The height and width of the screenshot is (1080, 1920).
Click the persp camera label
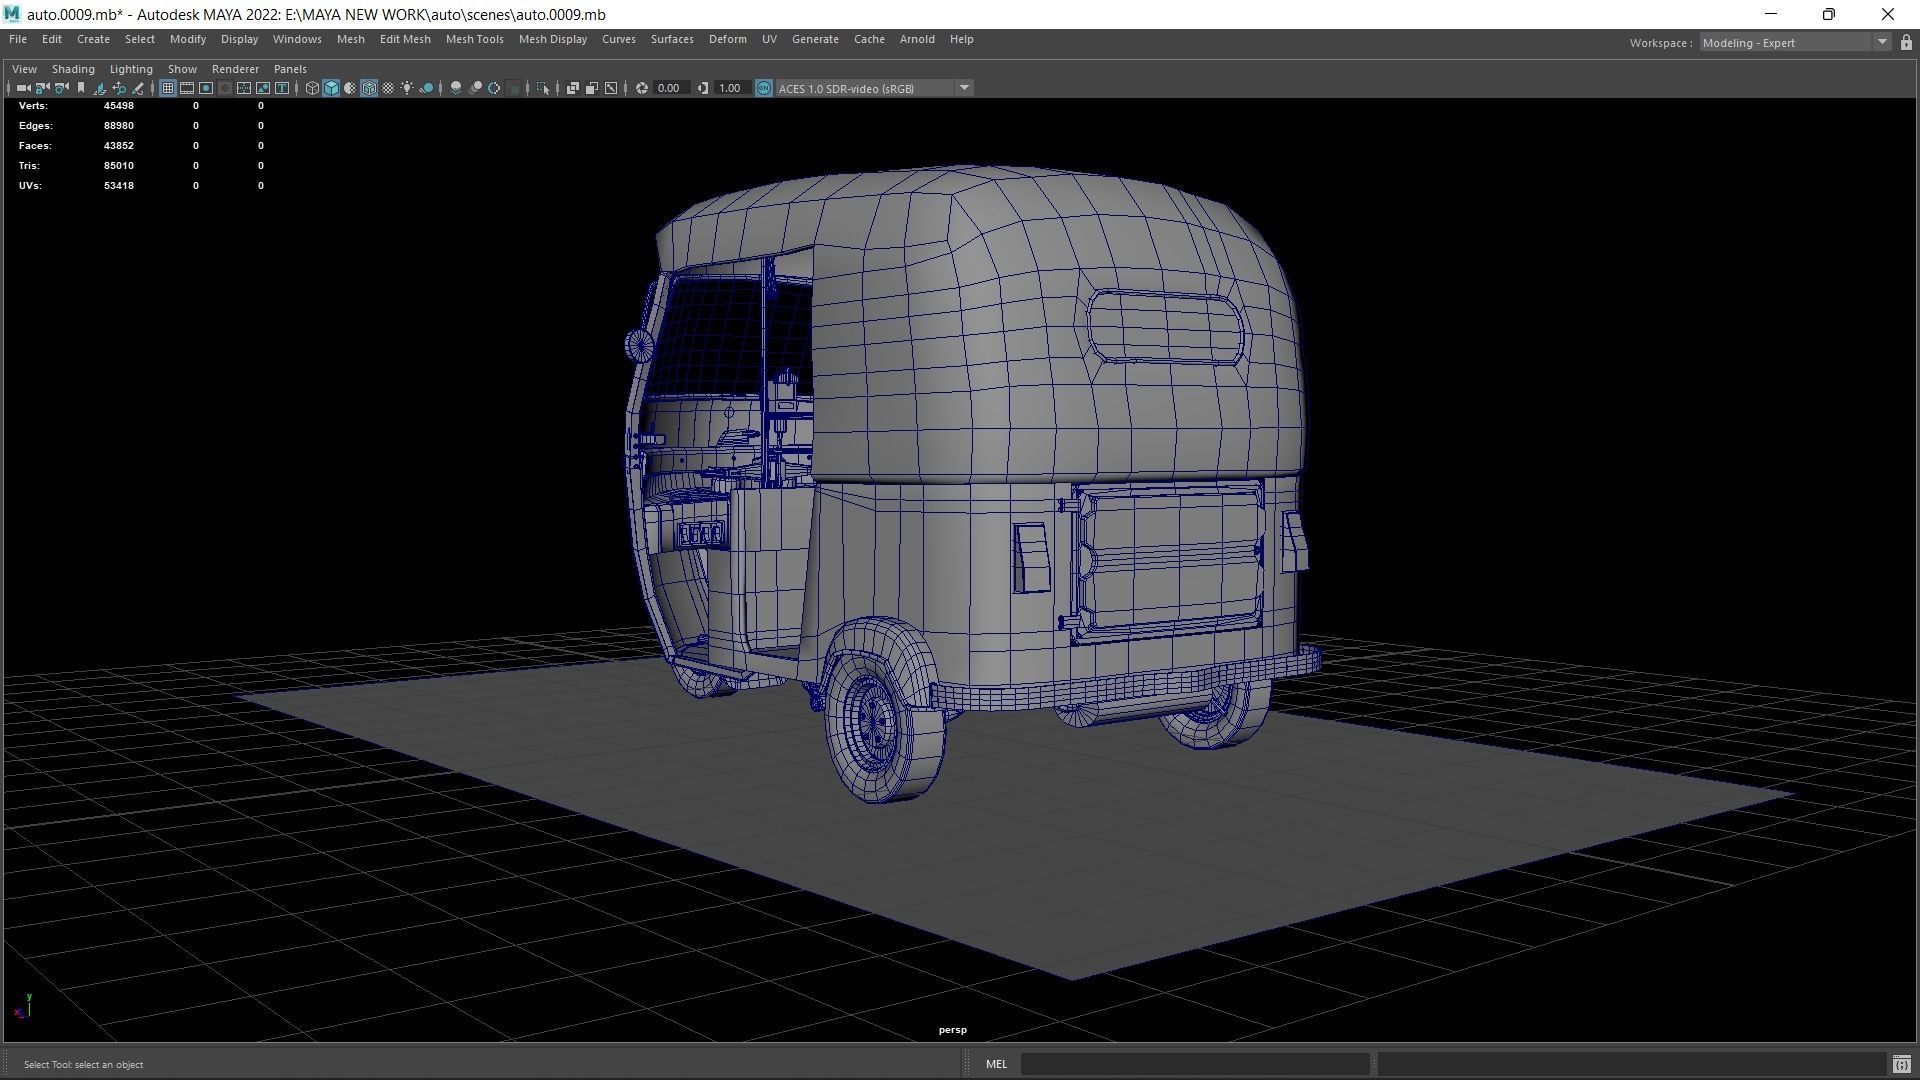[x=953, y=1030]
